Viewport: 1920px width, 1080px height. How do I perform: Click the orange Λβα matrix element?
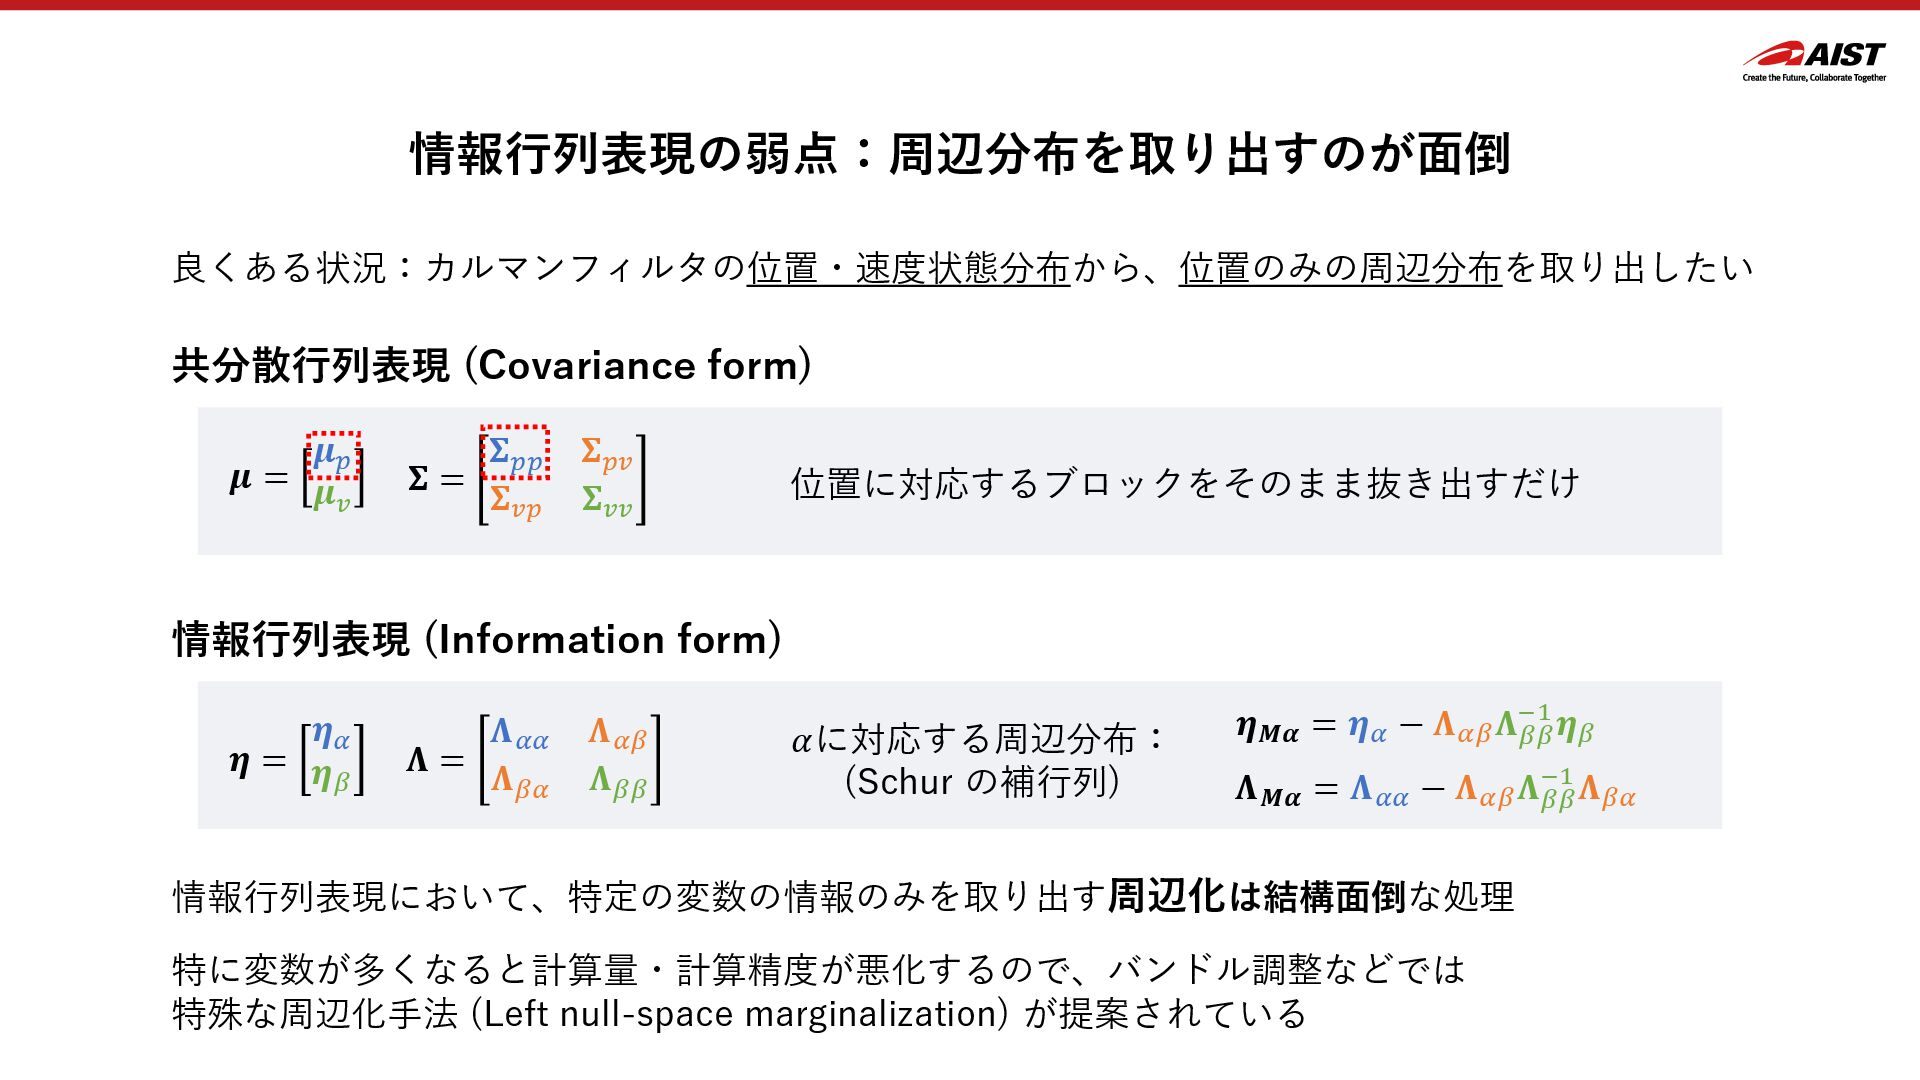519,781
